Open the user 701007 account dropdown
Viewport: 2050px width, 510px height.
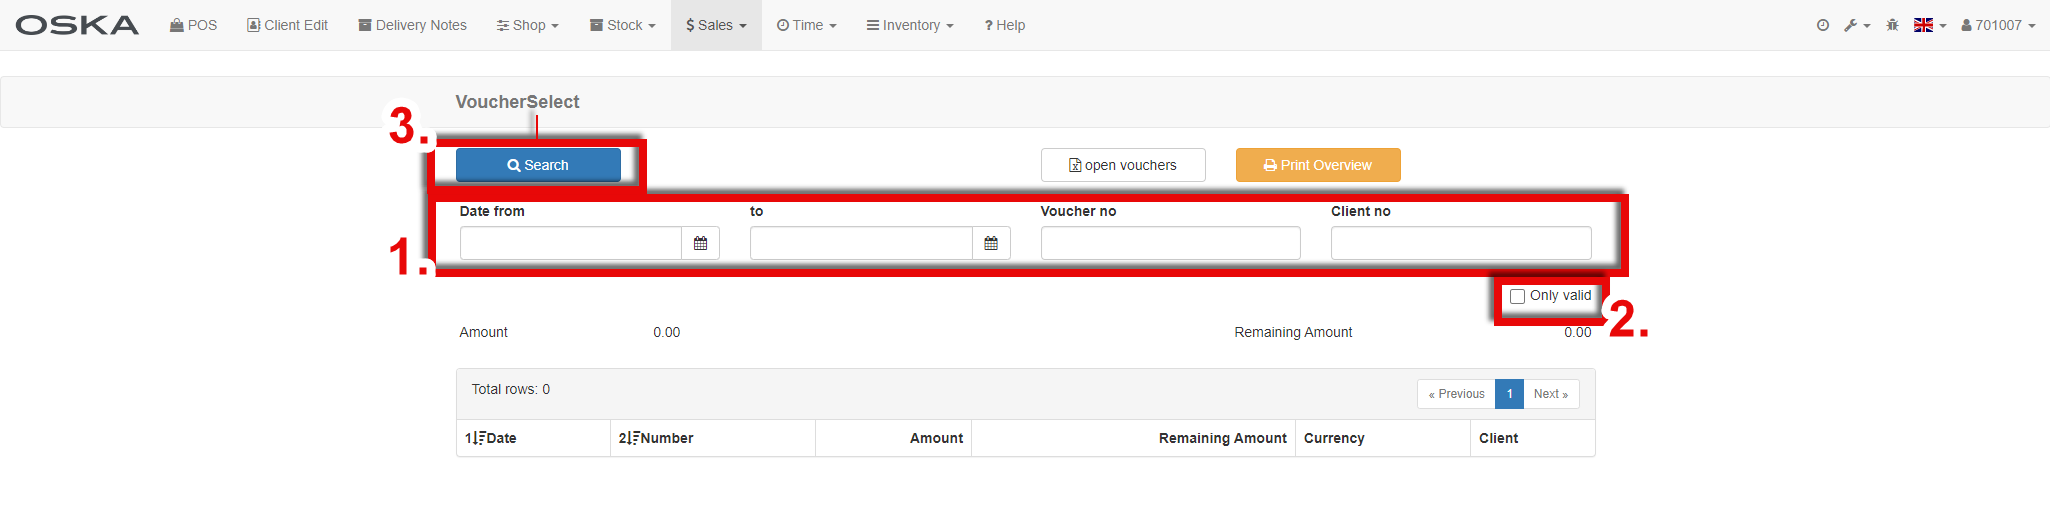1997,25
